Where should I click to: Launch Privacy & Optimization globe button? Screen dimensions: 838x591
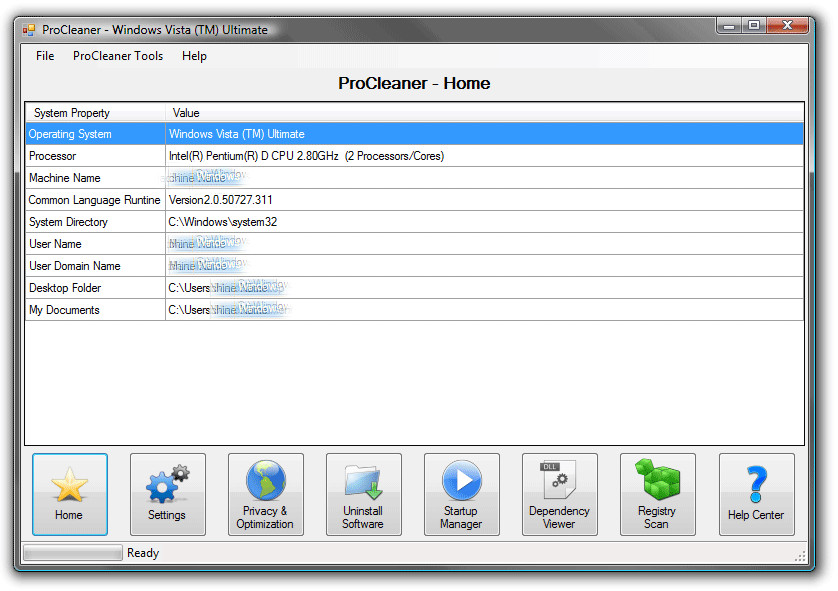(266, 494)
